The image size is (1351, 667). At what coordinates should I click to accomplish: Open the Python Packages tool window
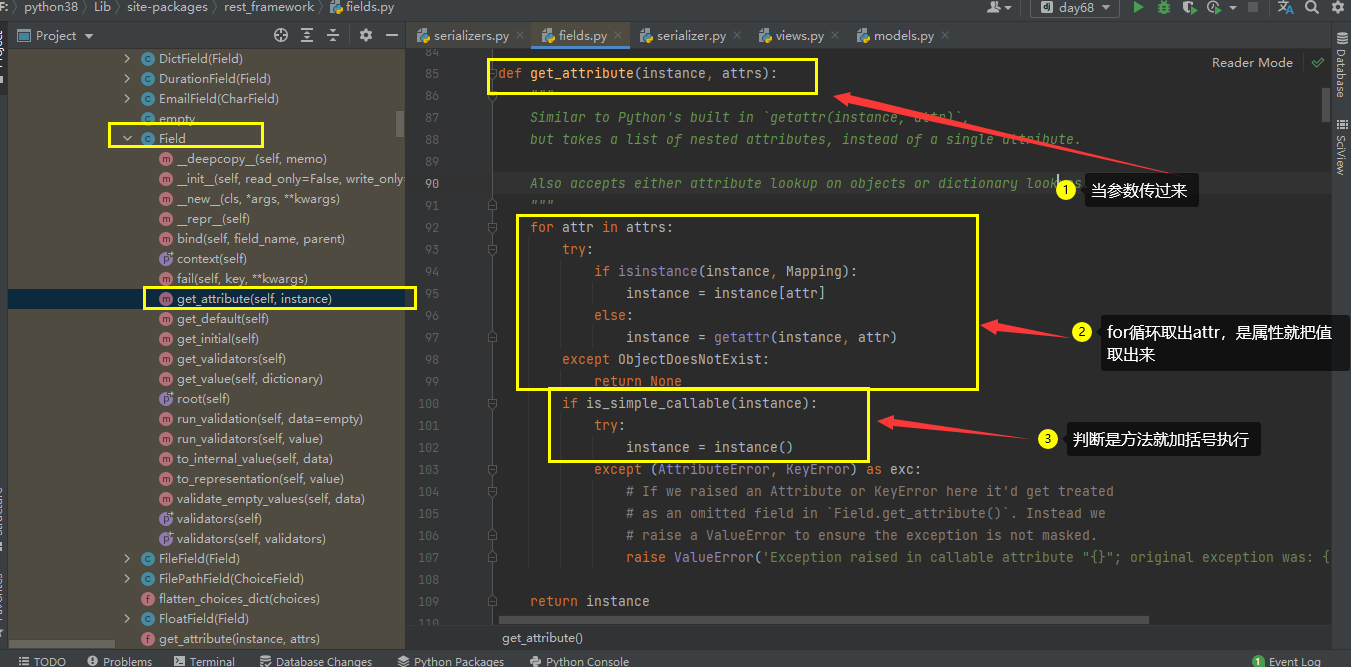coord(451,661)
